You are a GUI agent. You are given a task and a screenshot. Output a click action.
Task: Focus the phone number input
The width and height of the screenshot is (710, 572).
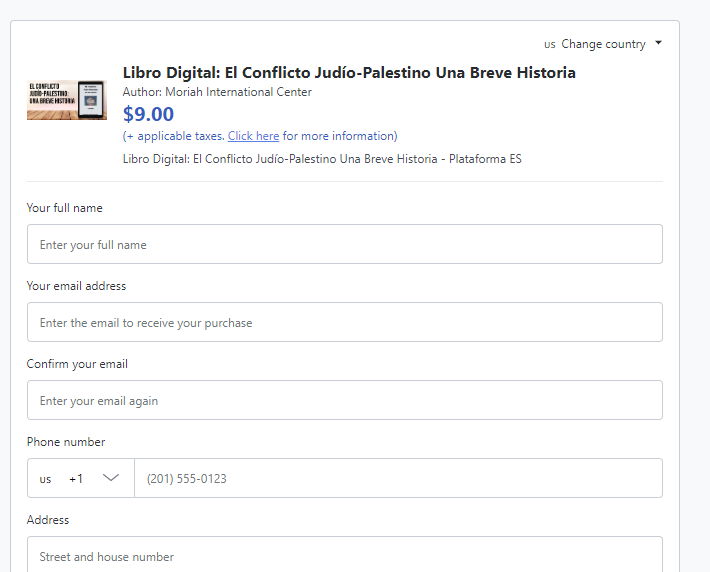pyautogui.click(x=397, y=479)
